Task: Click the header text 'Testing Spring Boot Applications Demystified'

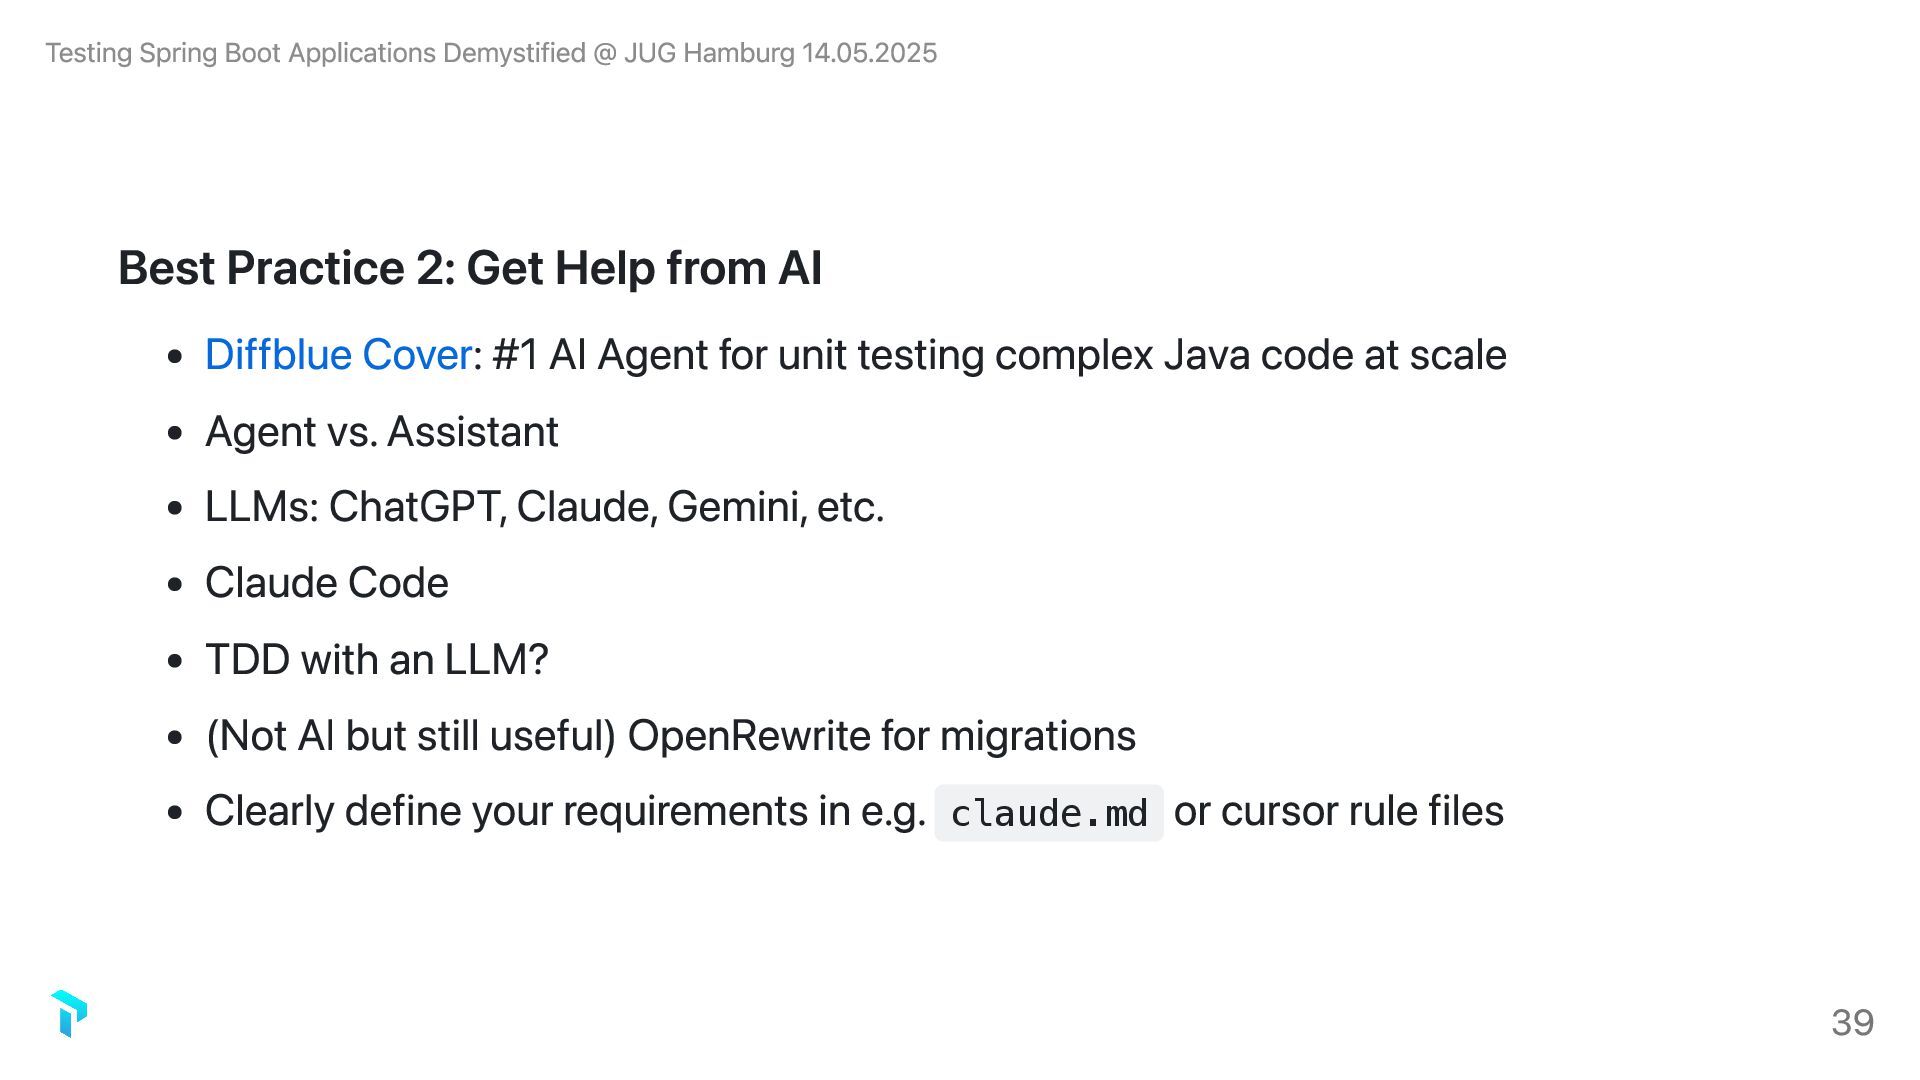Action: point(315,53)
